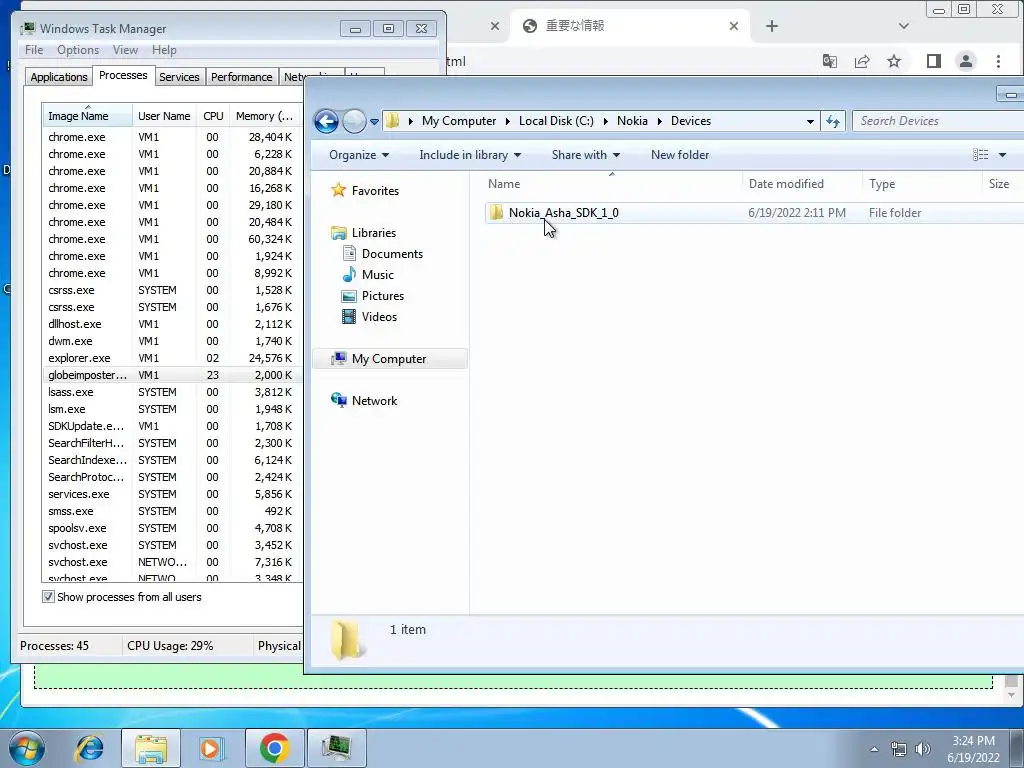The width and height of the screenshot is (1024, 768).
Task: Open Task Manager Help menu
Action: [164, 50]
